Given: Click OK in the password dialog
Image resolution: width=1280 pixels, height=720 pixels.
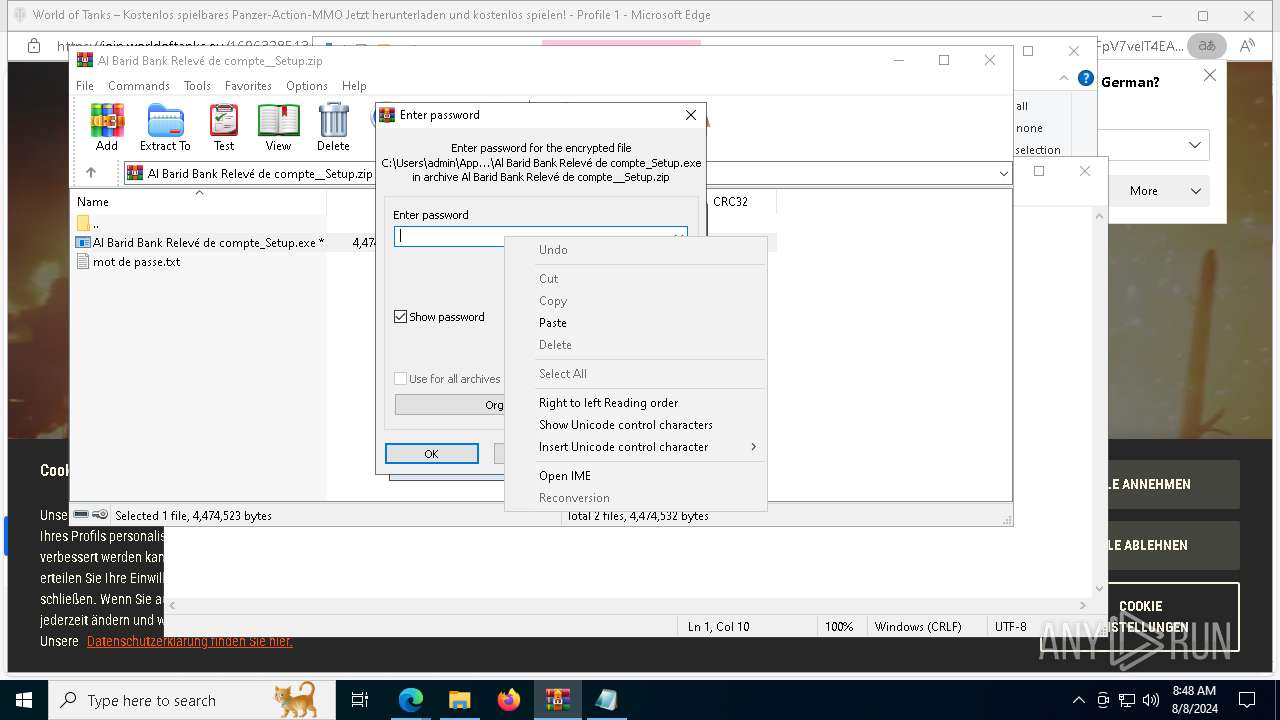Looking at the screenshot, I should 431,454.
